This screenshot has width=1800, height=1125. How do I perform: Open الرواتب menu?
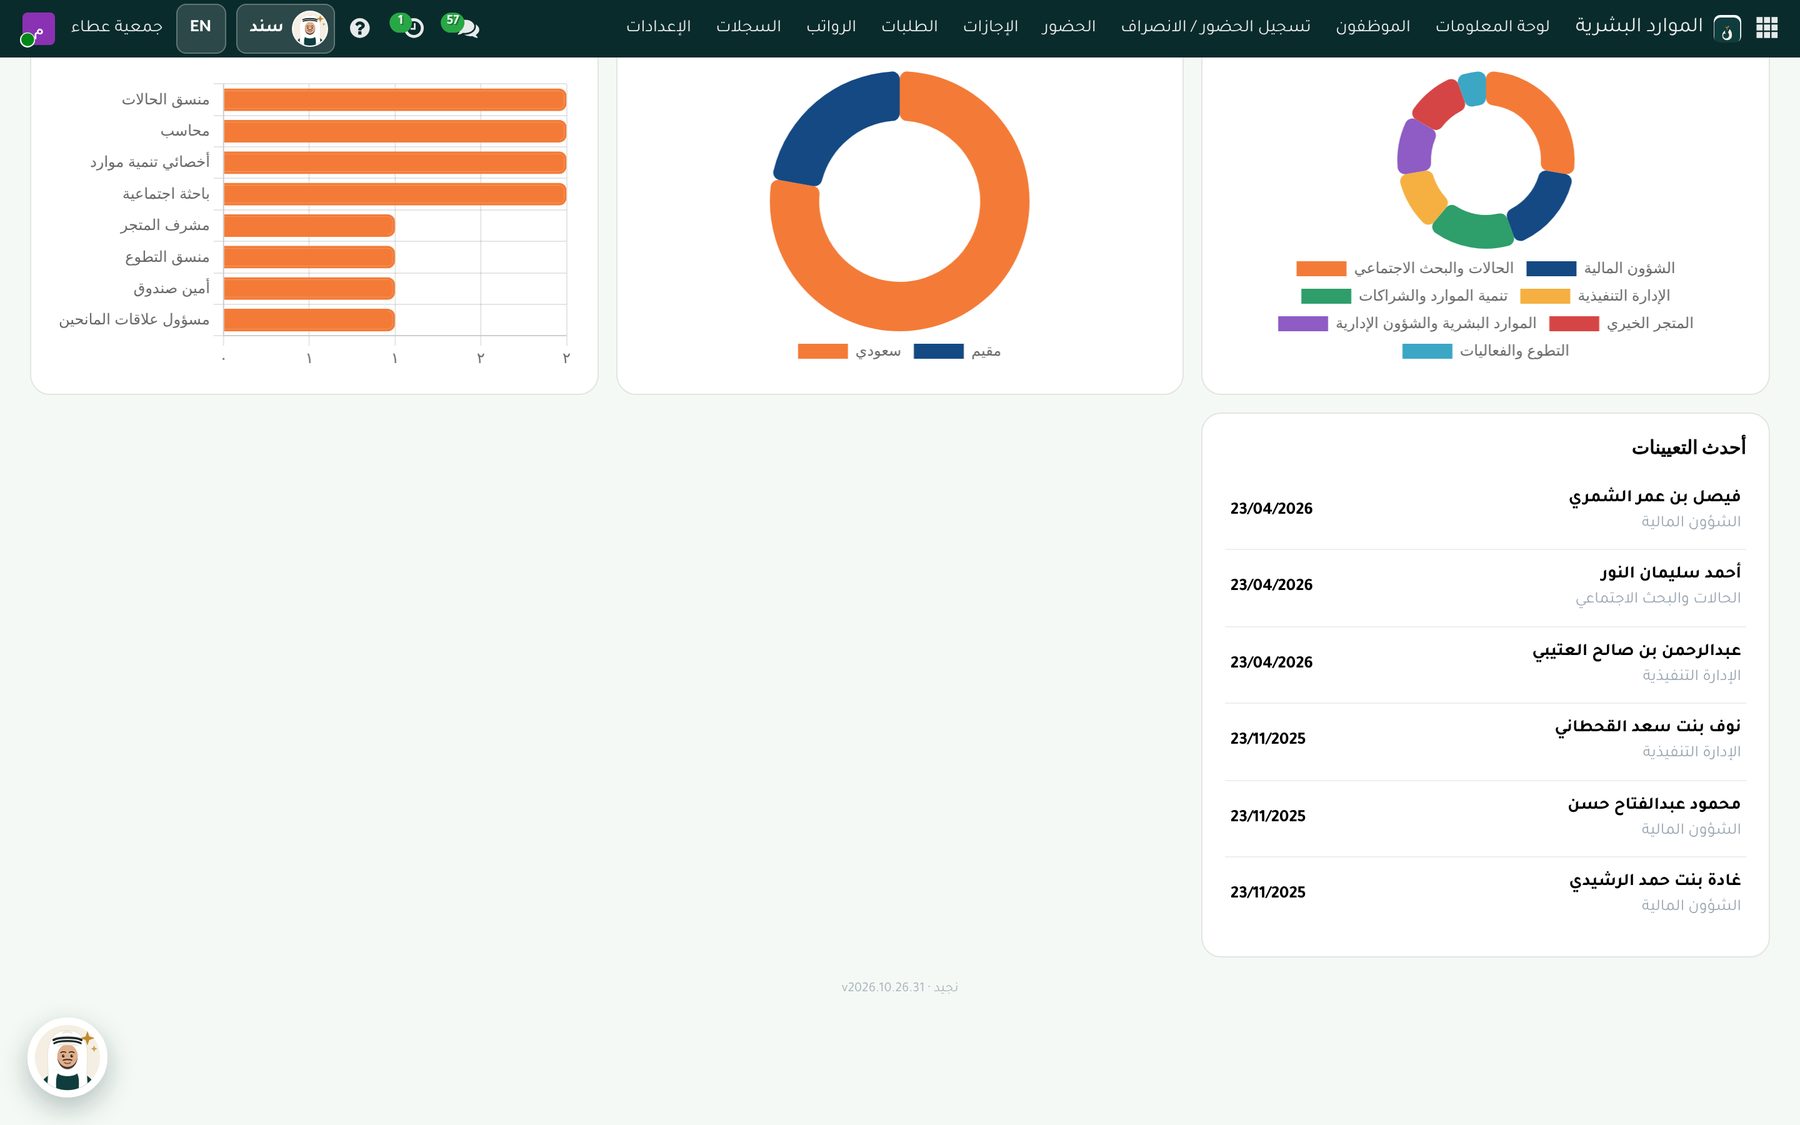point(831,26)
